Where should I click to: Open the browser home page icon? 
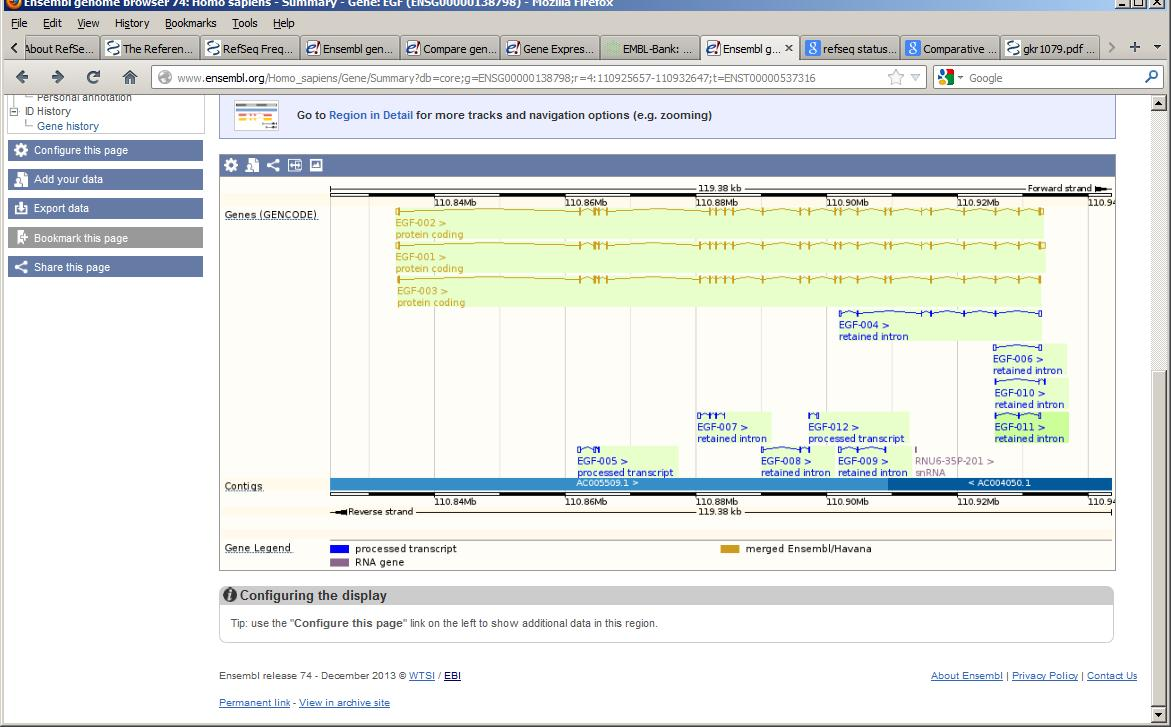[130, 77]
